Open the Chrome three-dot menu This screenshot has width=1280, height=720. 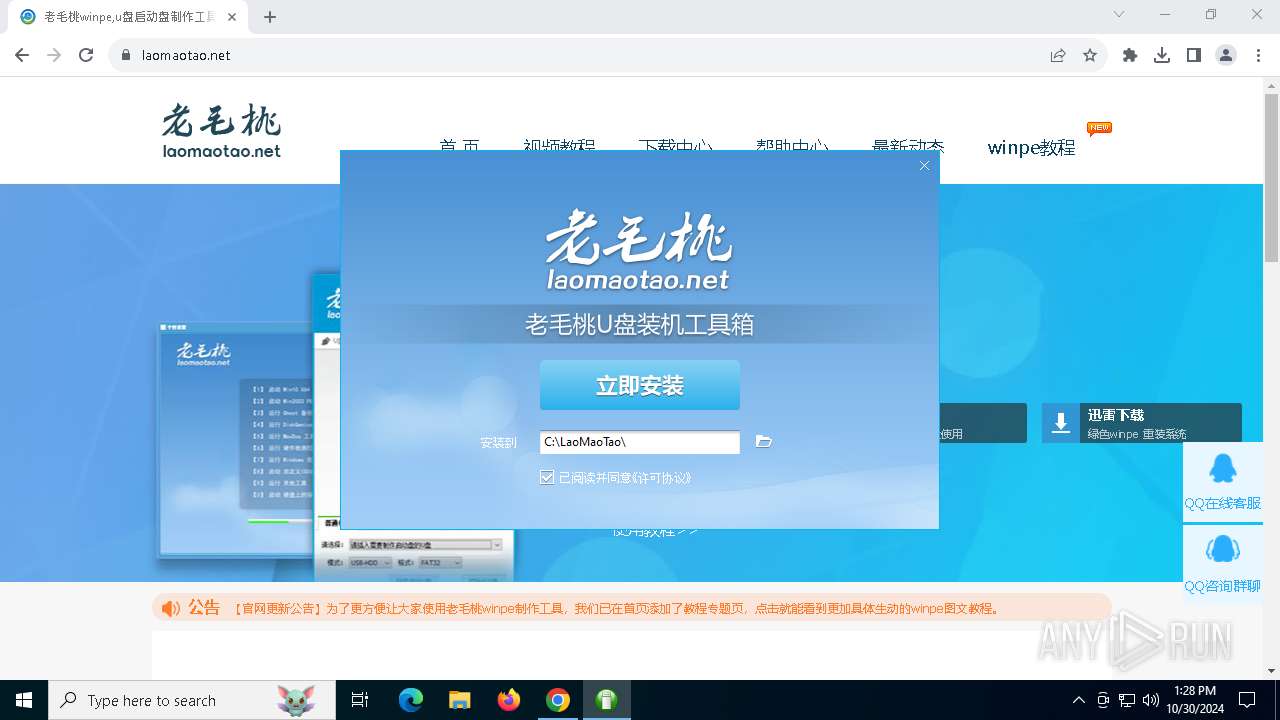tap(1258, 55)
